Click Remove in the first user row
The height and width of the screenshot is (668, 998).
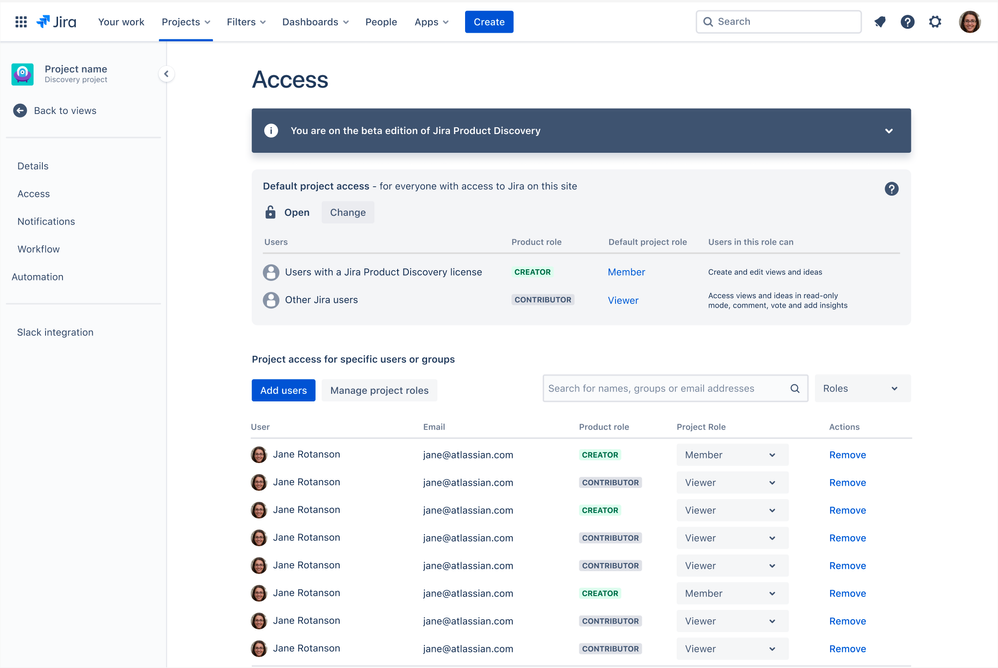(847, 455)
